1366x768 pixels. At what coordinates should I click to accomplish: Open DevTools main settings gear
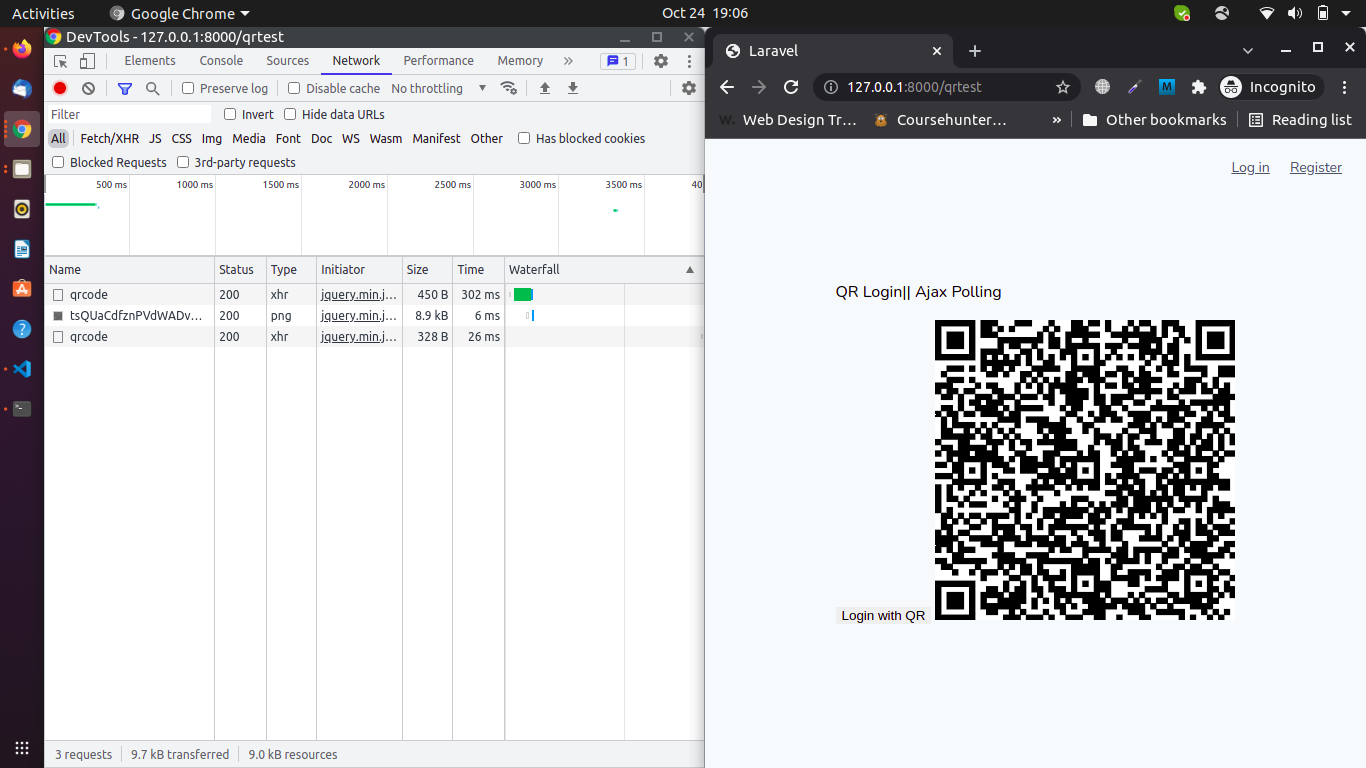pos(661,61)
